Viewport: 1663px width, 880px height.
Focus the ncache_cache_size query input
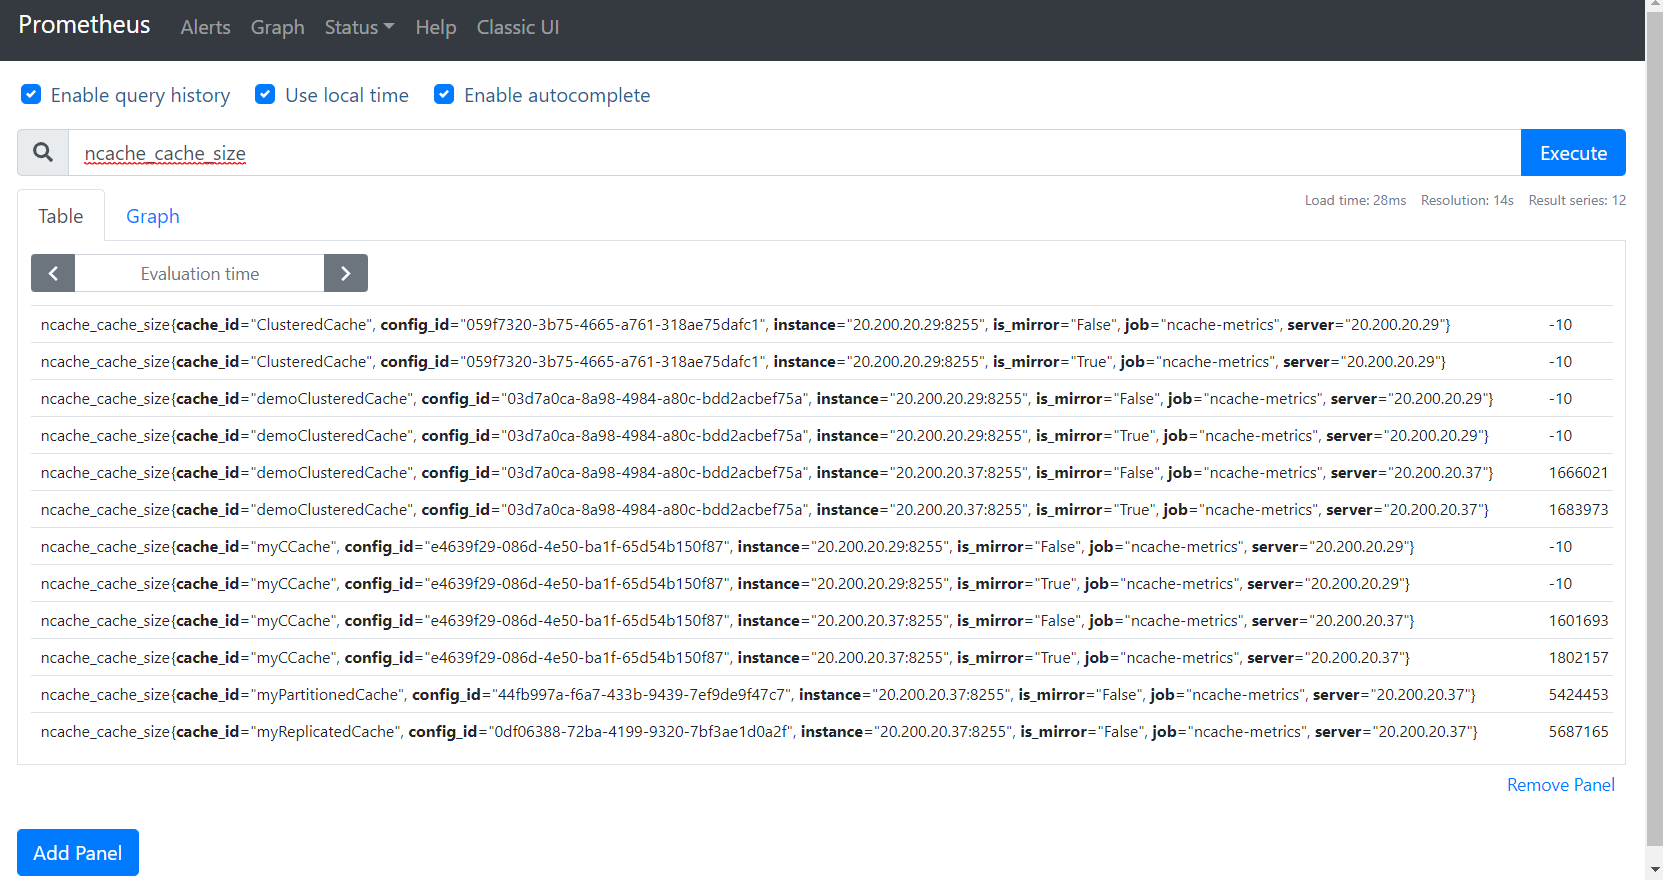pyautogui.click(x=795, y=152)
